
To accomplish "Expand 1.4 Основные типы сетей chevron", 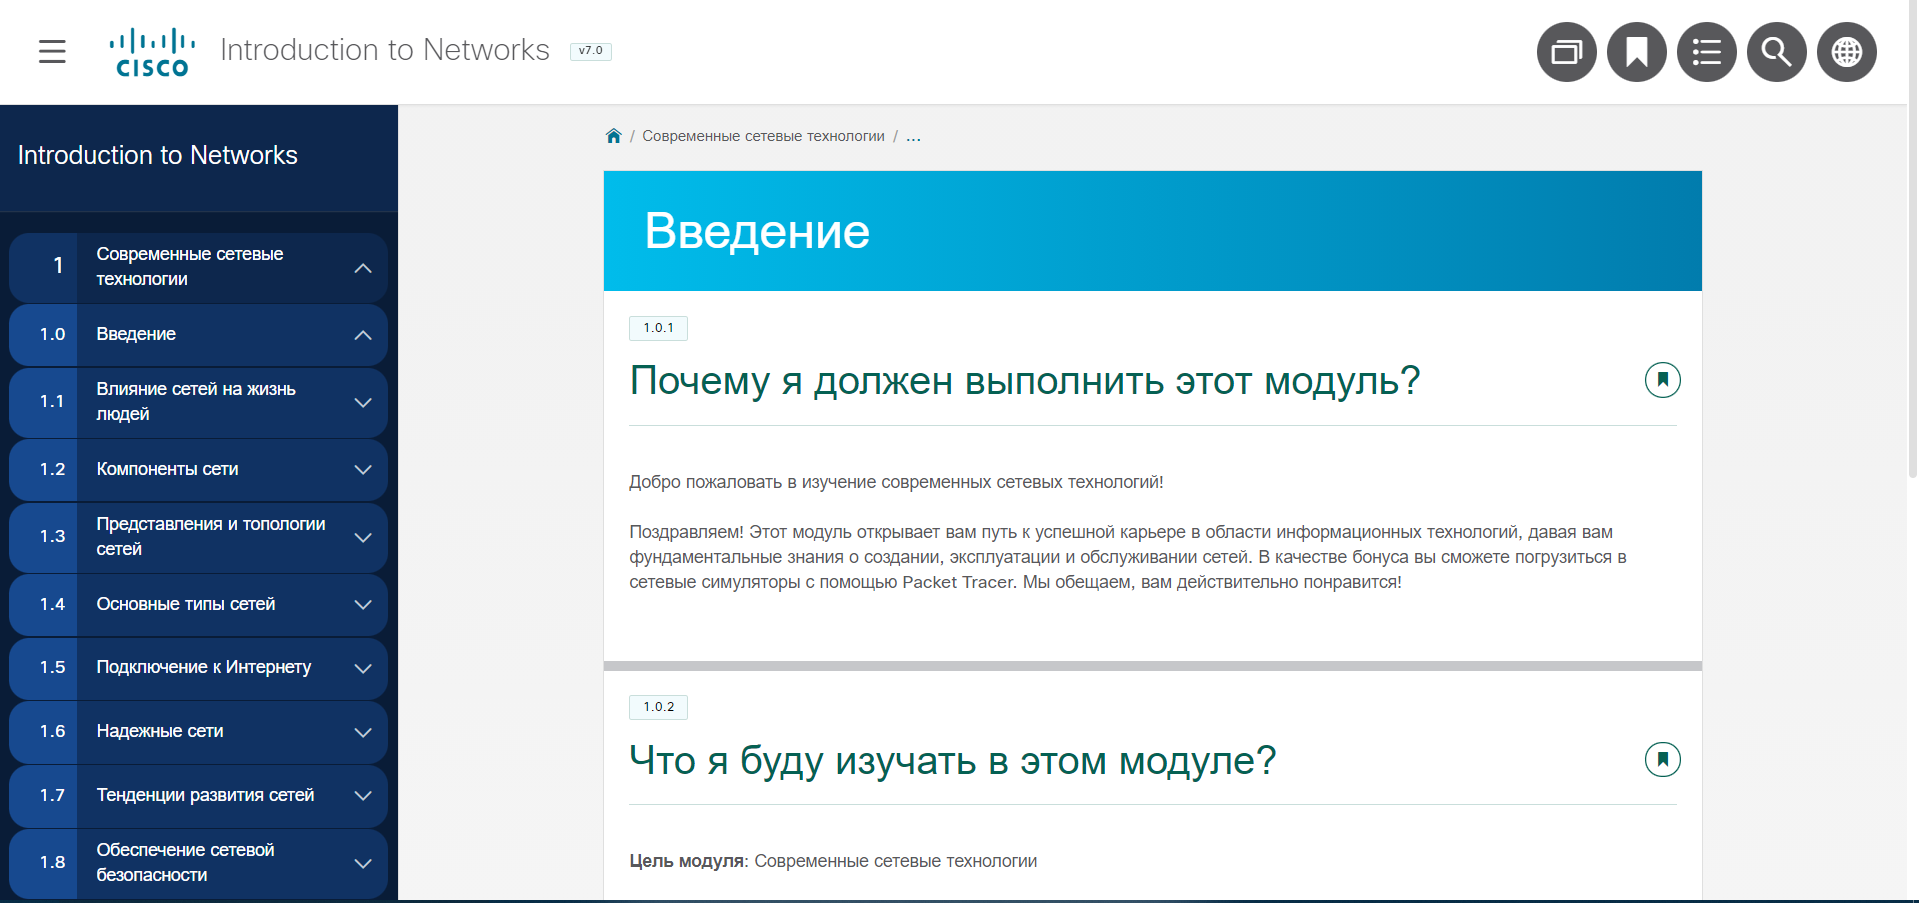I will click(x=363, y=605).
